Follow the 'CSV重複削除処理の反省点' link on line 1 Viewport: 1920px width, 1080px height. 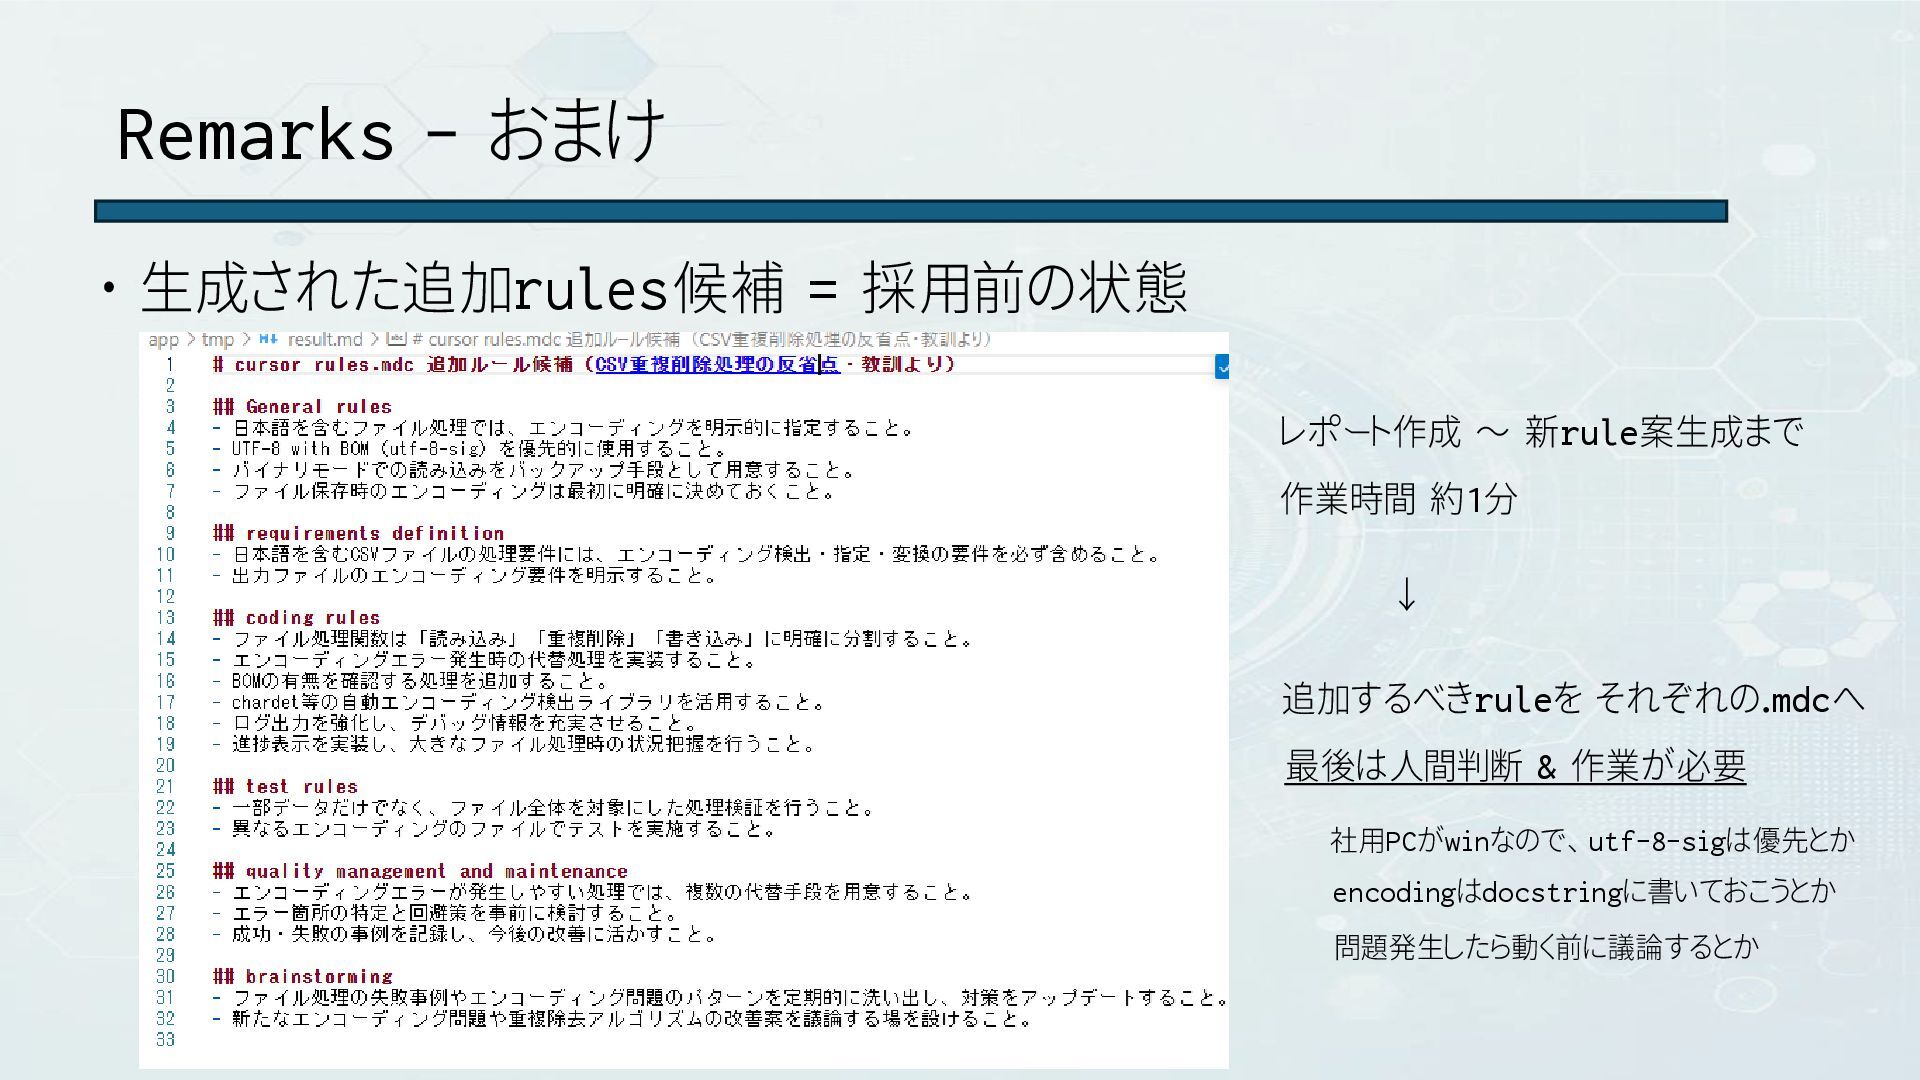pyautogui.click(x=717, y=365)
